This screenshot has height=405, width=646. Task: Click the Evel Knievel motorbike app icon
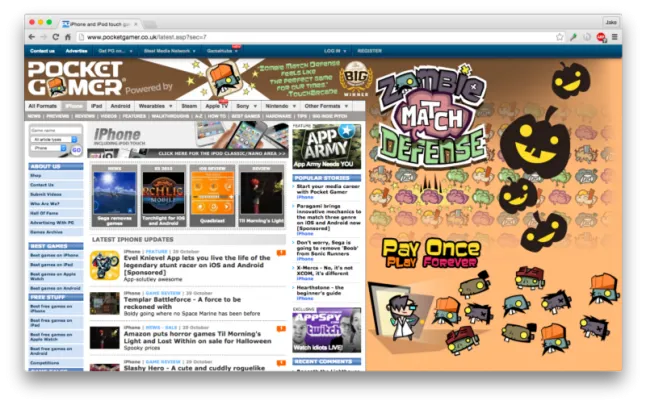click(x=105, y=265)
